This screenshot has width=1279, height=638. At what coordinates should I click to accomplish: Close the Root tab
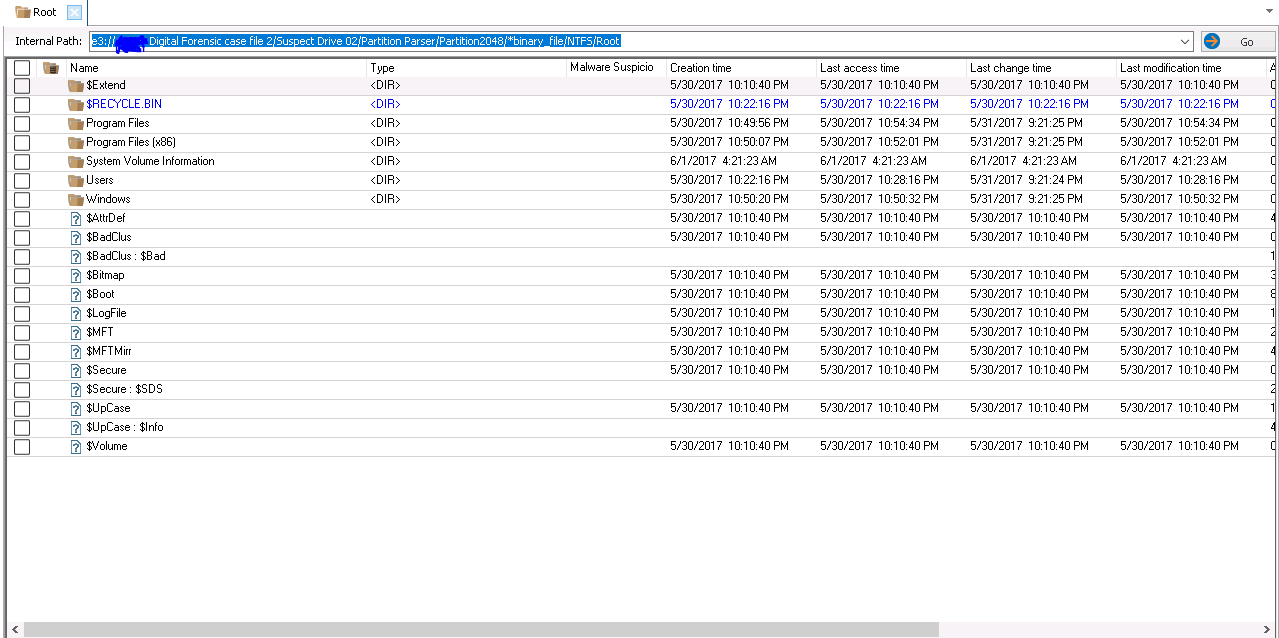tap(74, 12)
